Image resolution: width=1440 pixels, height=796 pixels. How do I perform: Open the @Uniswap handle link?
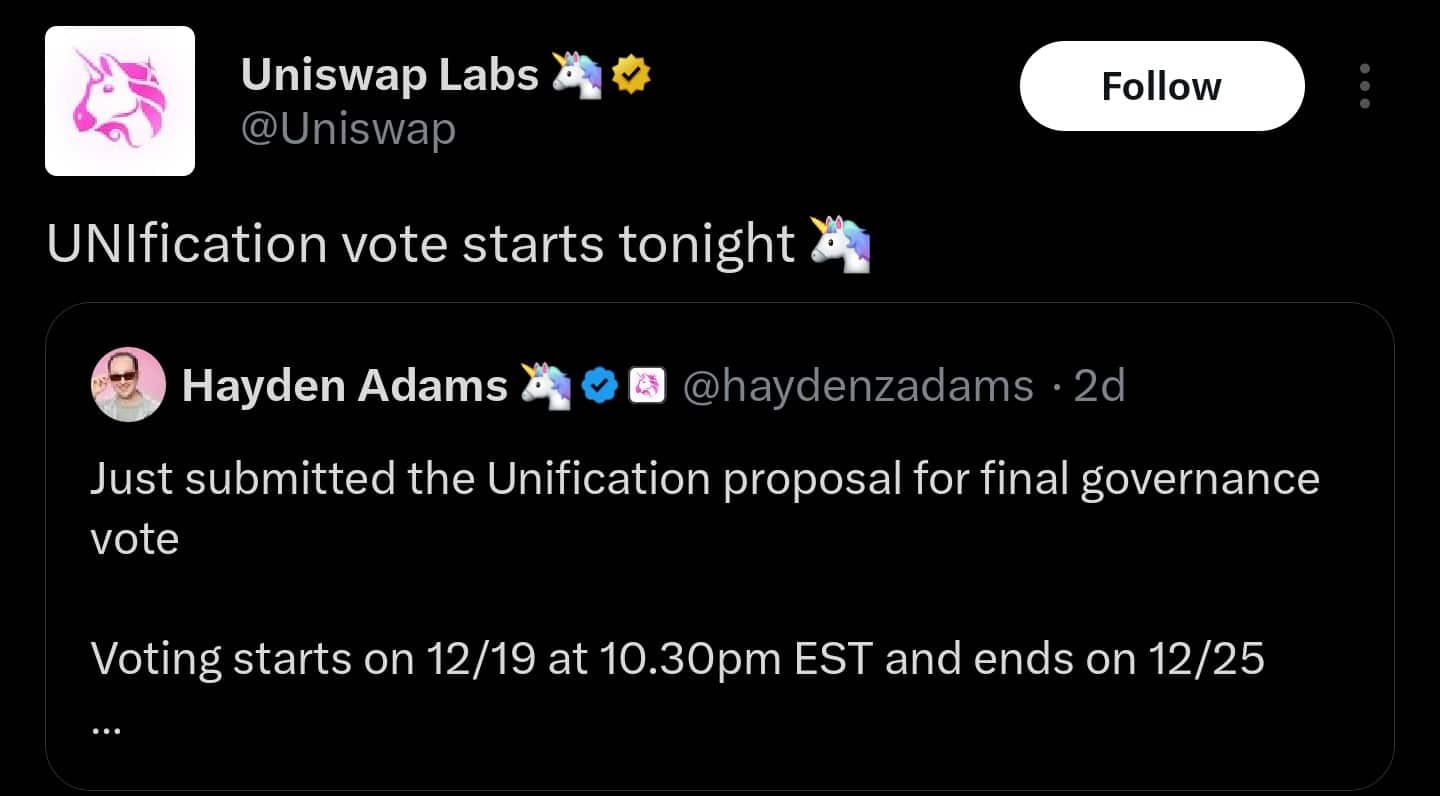pyautogui.click(x=348, y=129)
